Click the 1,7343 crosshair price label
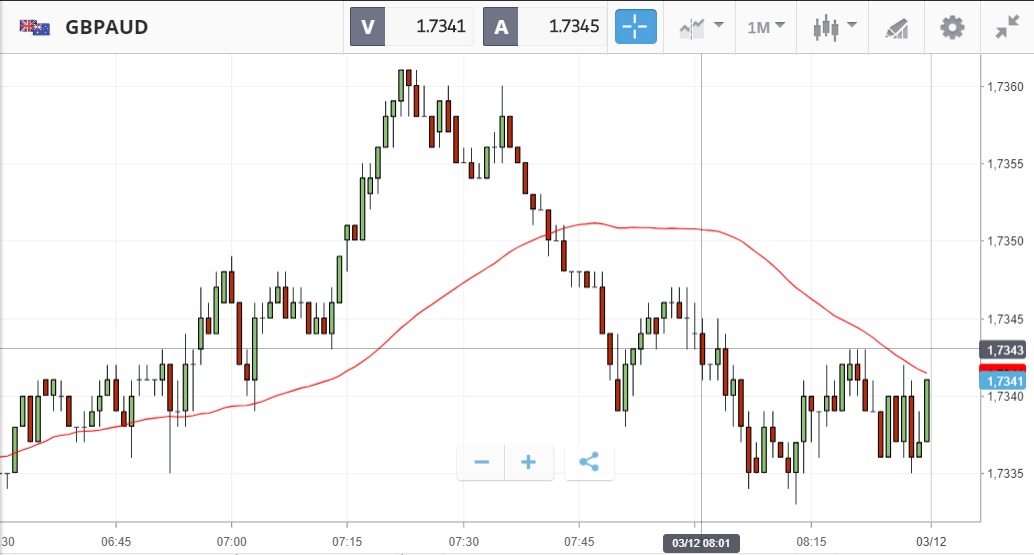The height and width of the screenshot is (555, 1034). 1002,350
